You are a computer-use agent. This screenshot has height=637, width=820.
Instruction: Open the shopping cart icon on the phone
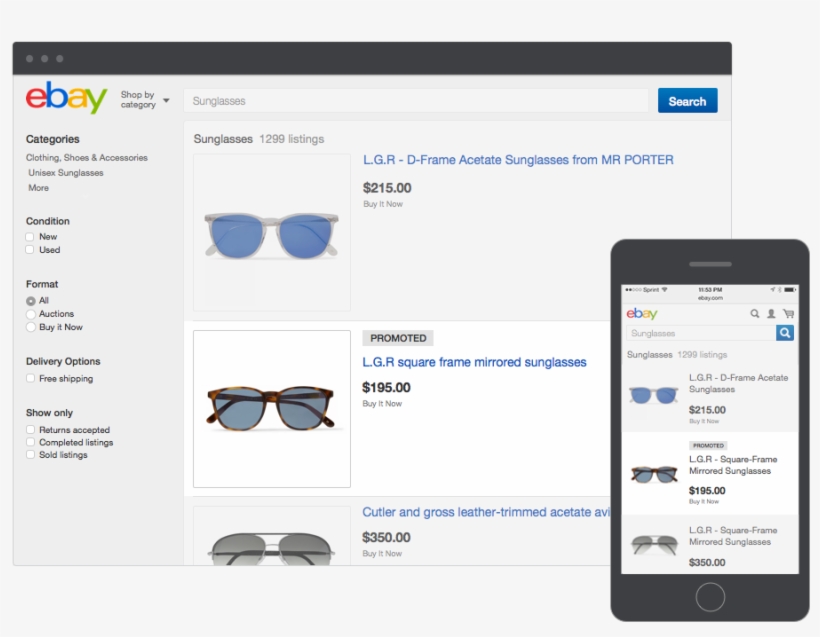789,313
